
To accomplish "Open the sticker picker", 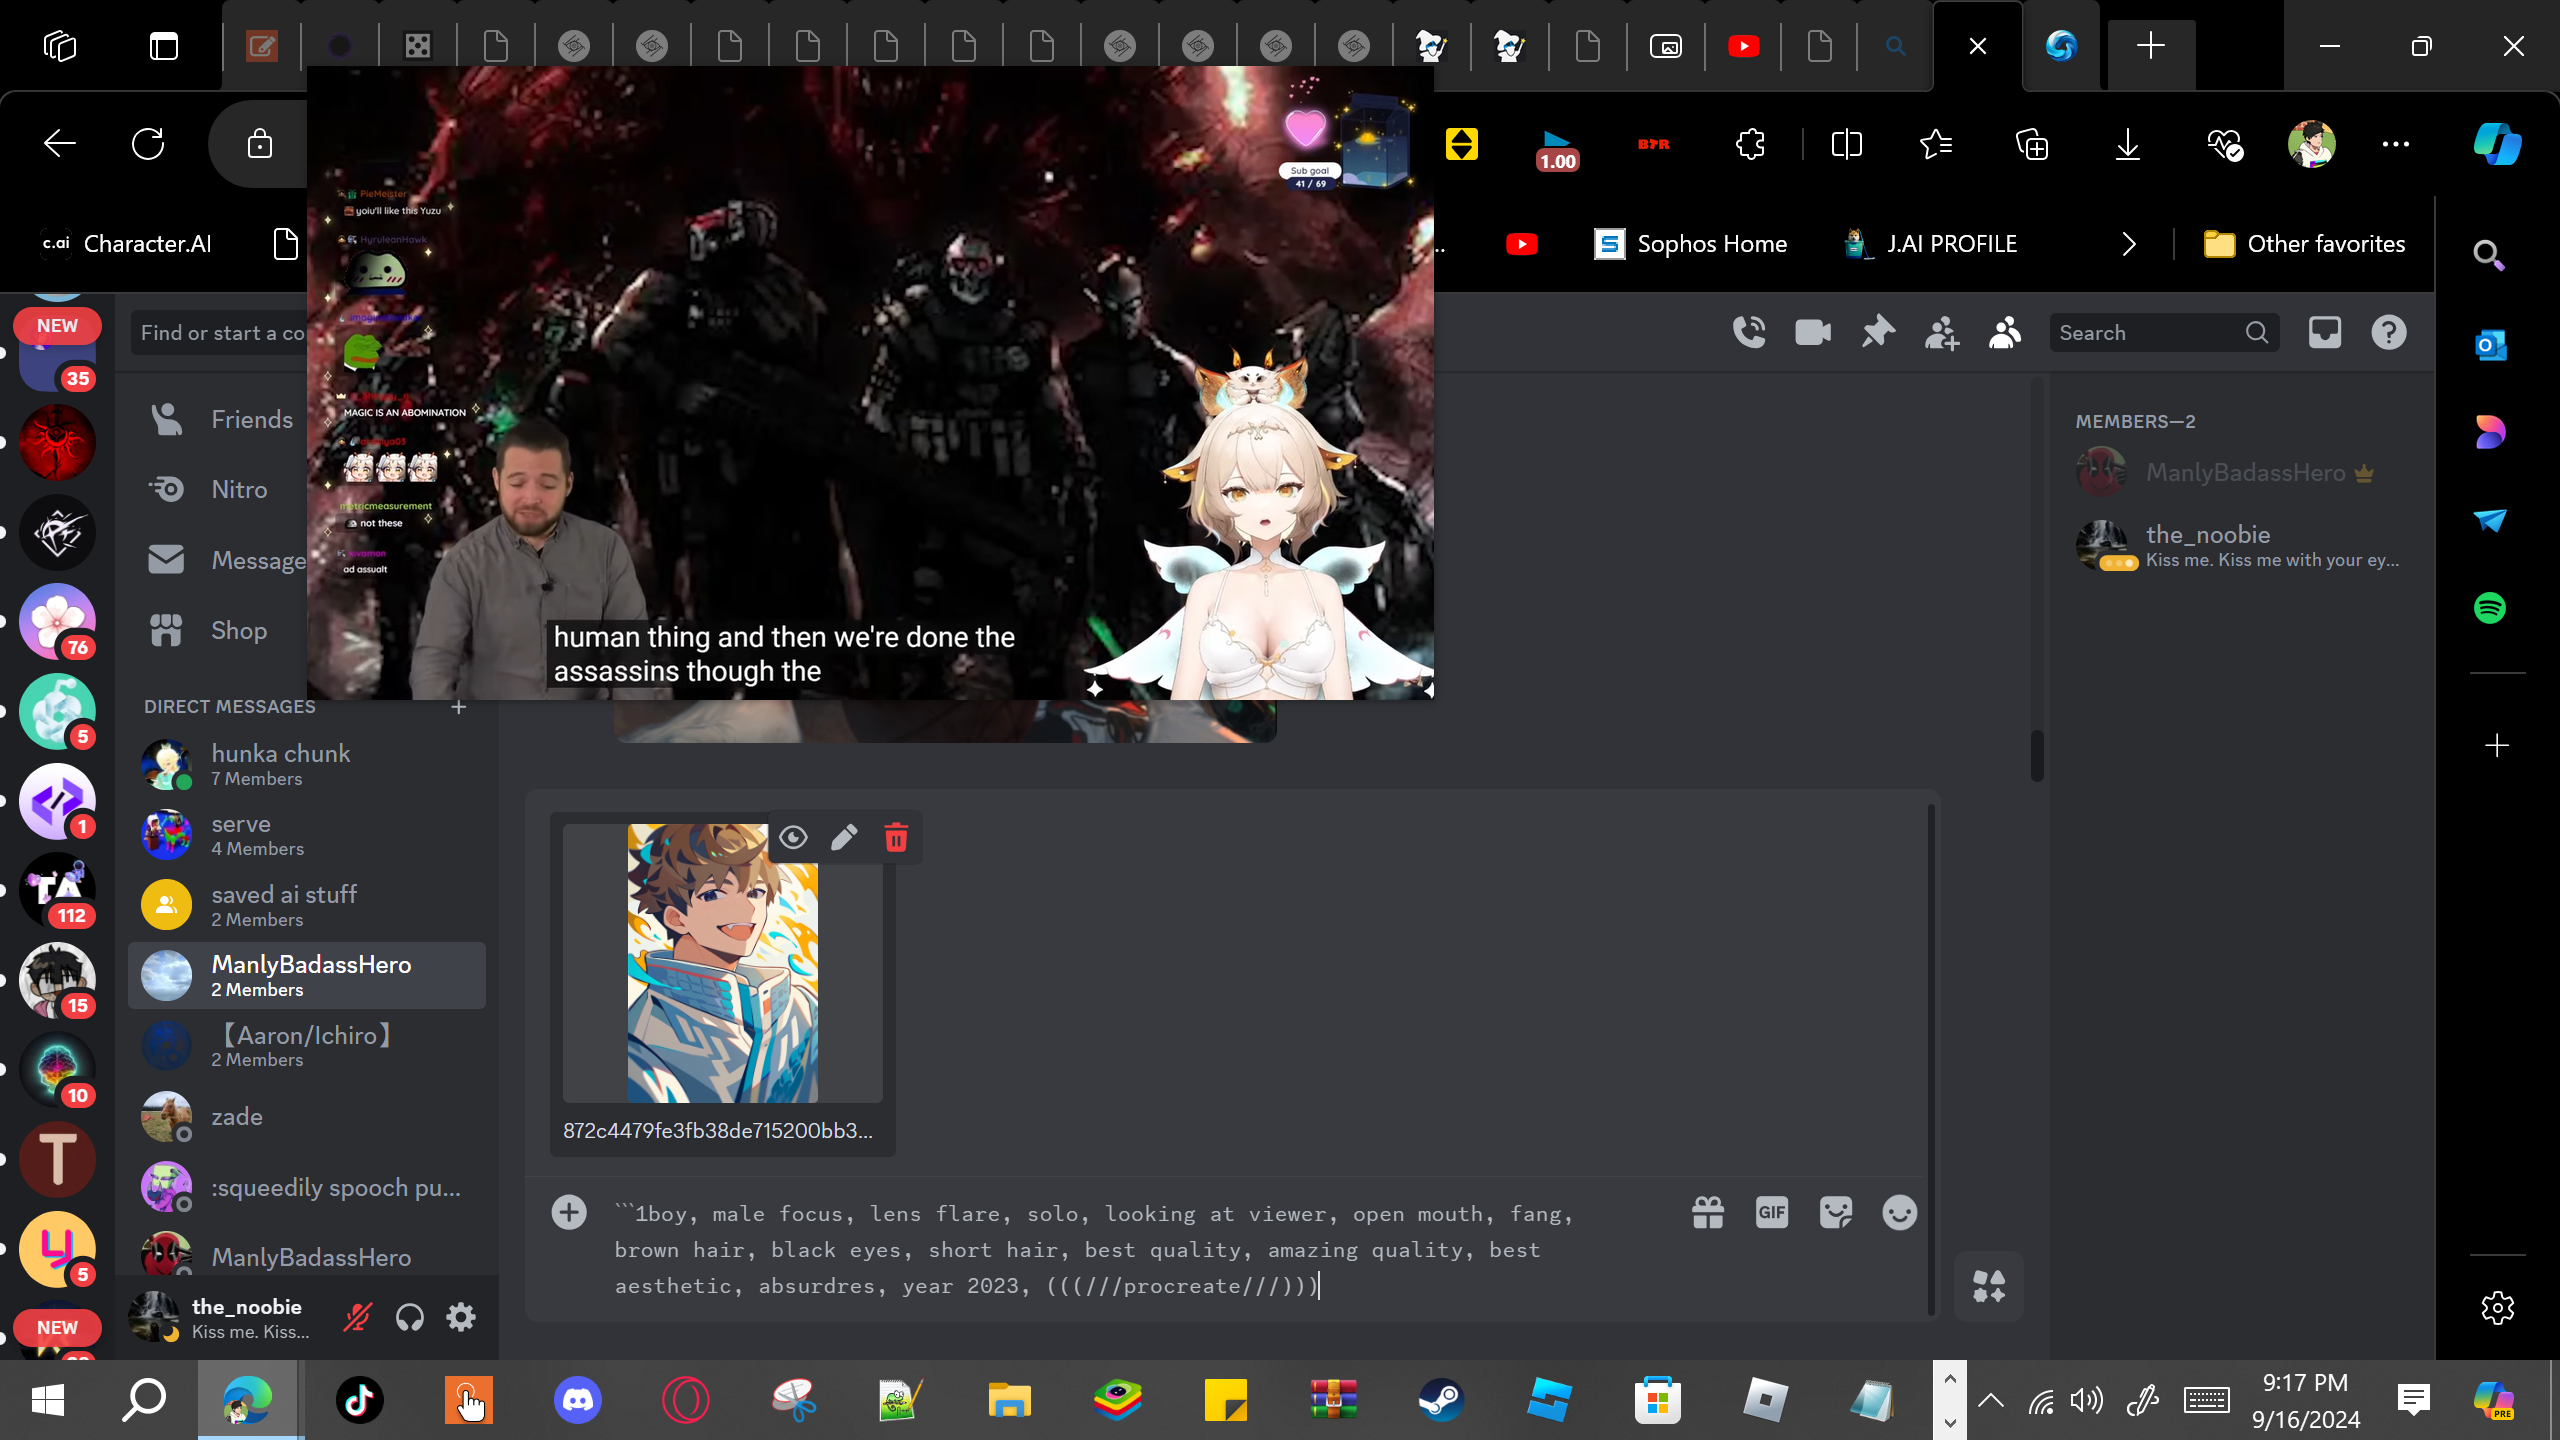I will [1836, 1213].
